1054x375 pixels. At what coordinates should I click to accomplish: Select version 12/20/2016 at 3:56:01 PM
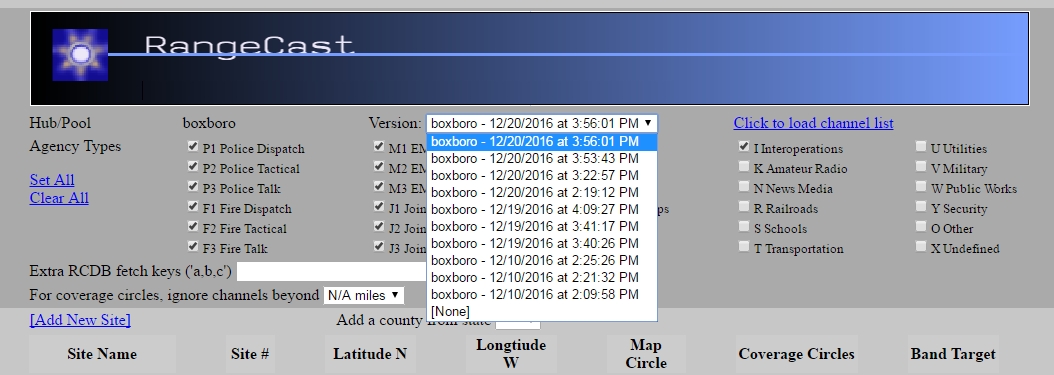(542, 142)
